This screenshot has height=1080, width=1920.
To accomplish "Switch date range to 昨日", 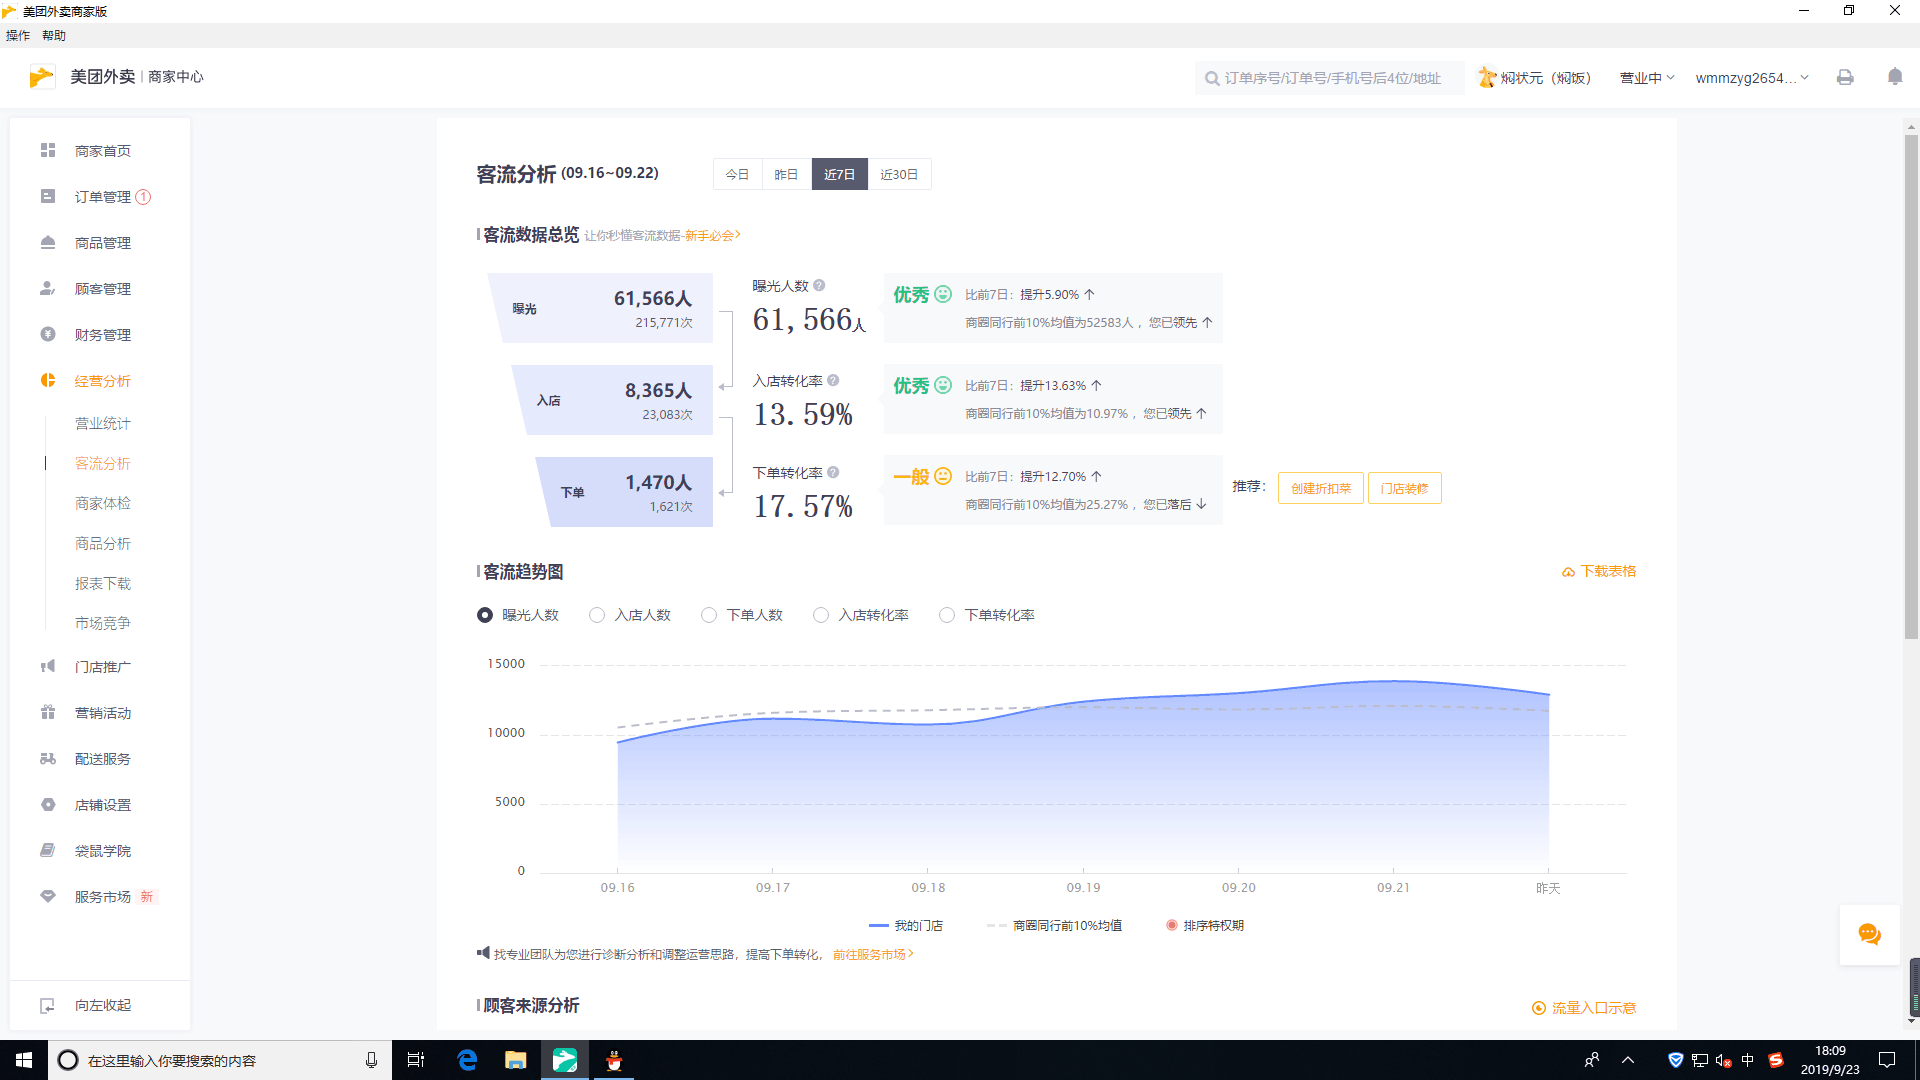I will point(786,174).
